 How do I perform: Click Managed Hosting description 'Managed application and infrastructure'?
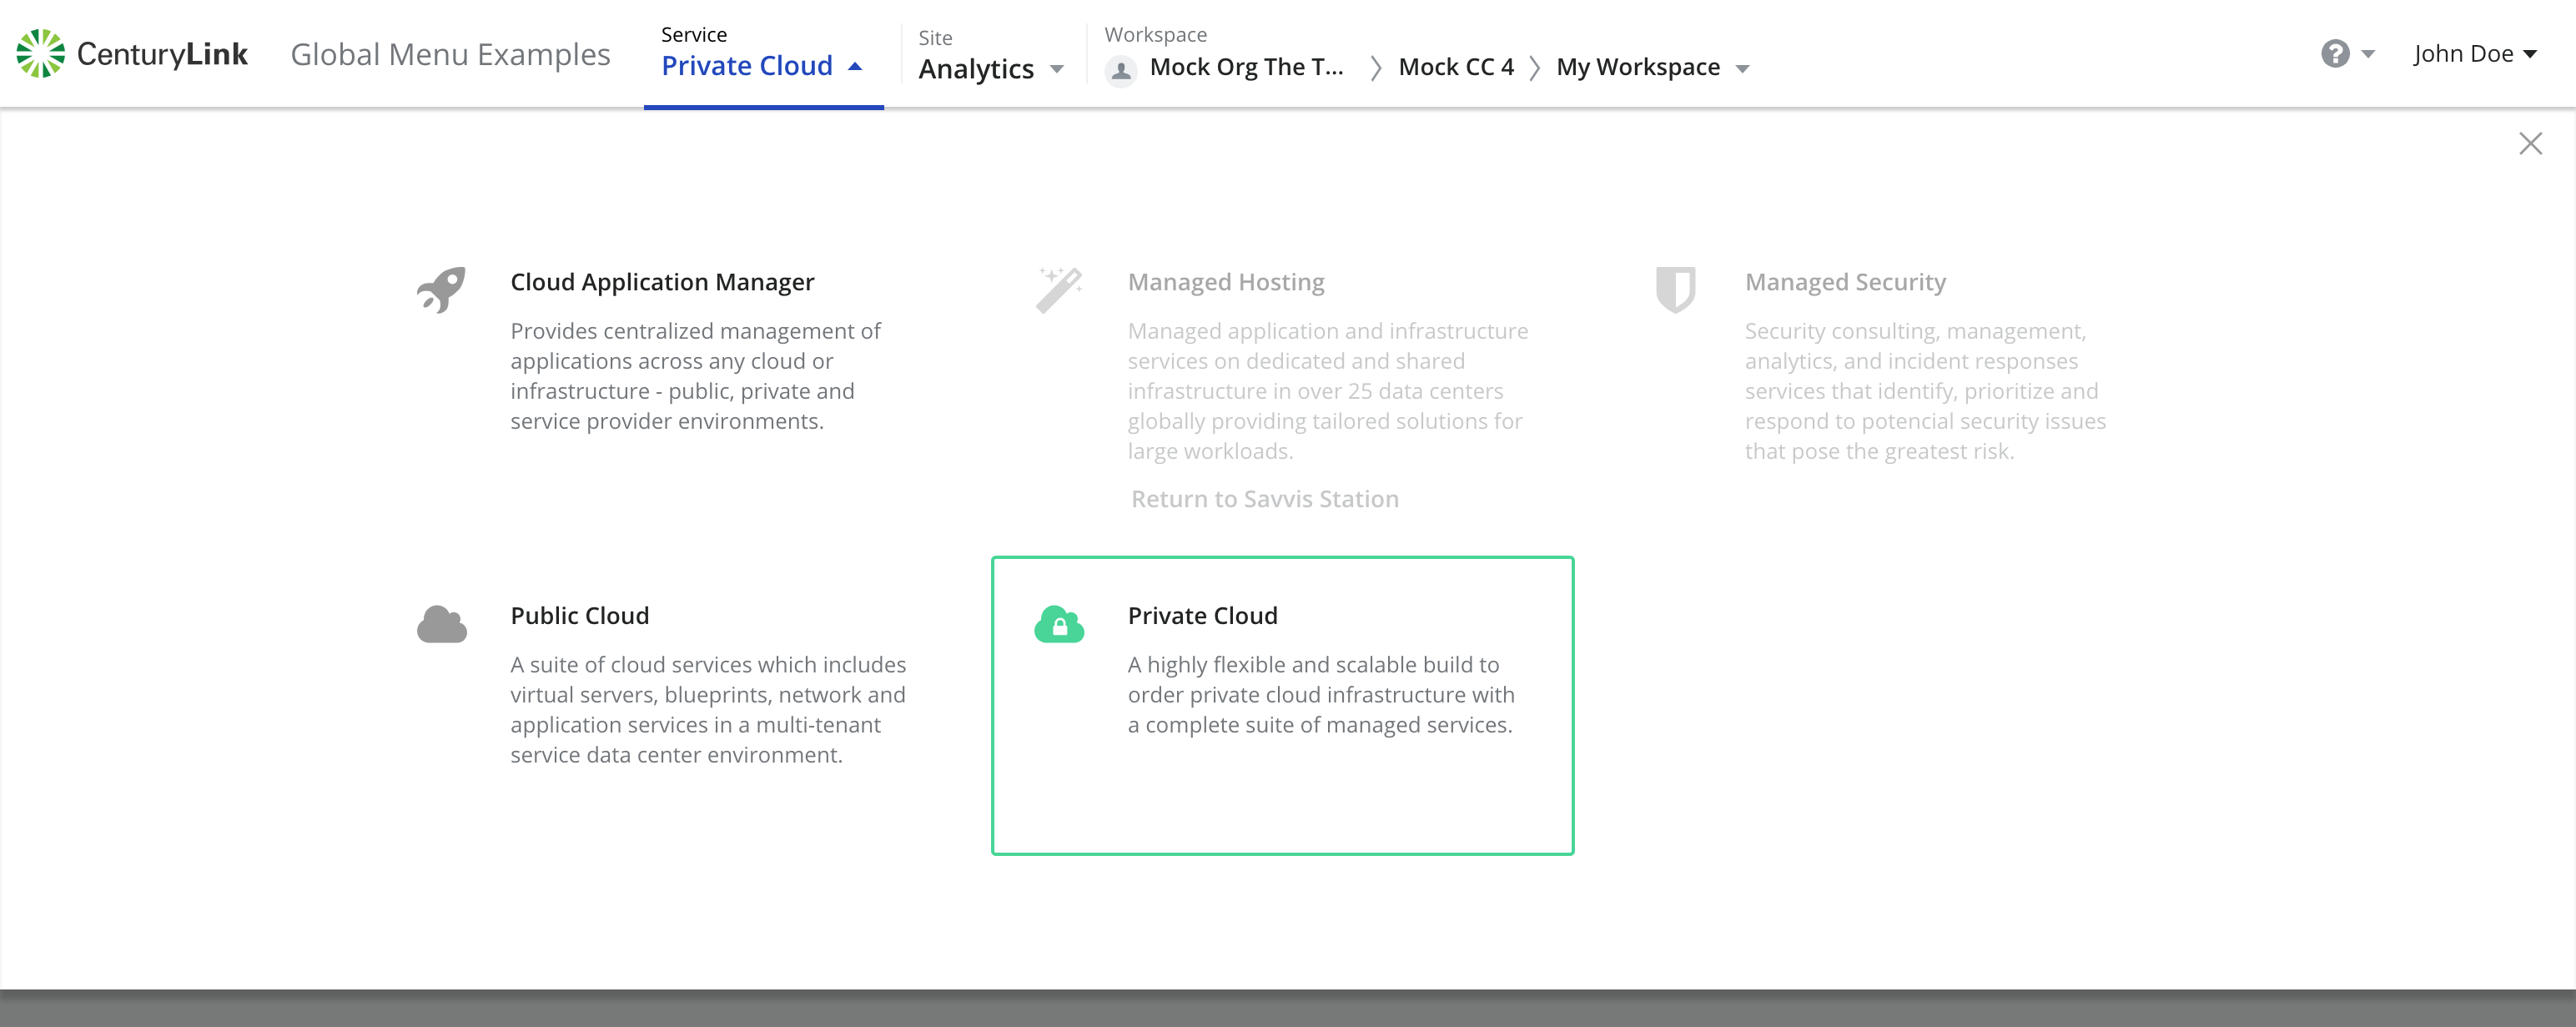1328,391
